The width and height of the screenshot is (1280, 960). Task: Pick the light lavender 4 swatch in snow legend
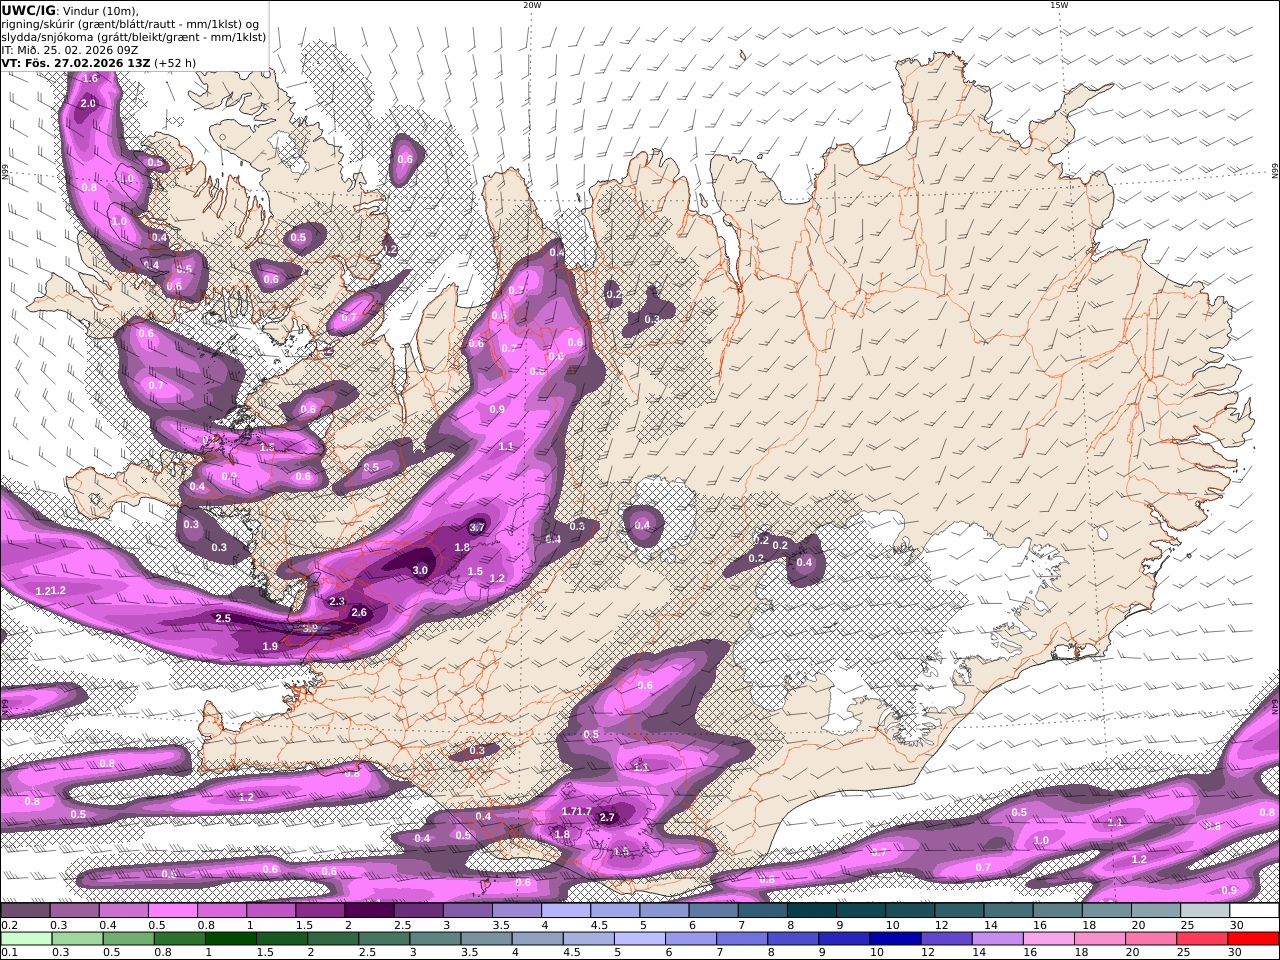click(565, 910)
